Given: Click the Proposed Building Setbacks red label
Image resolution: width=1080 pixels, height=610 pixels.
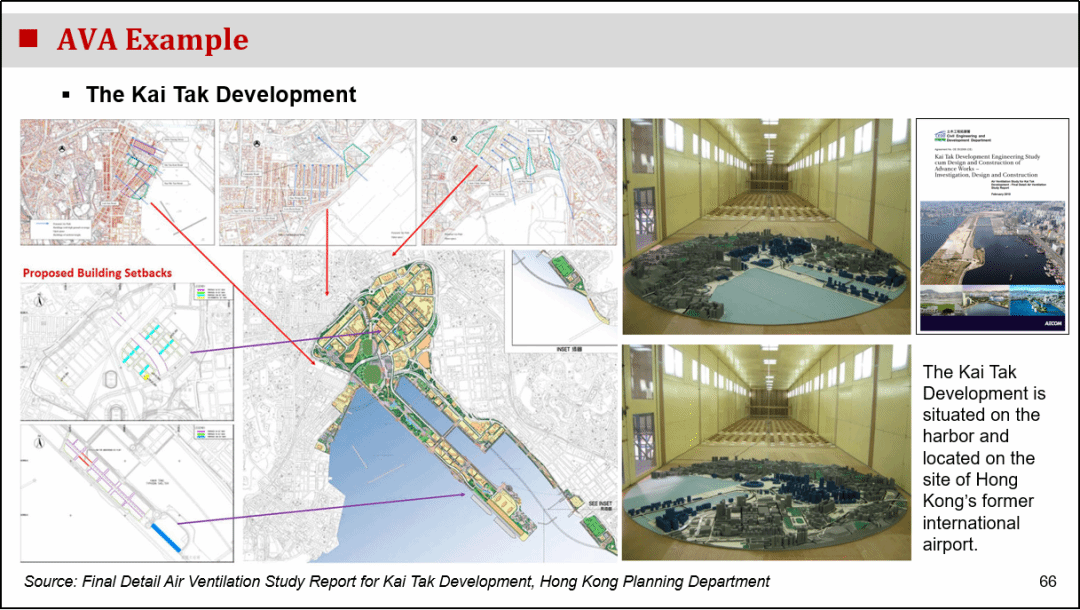Looking at the screenshot, I should click(97, 272).
